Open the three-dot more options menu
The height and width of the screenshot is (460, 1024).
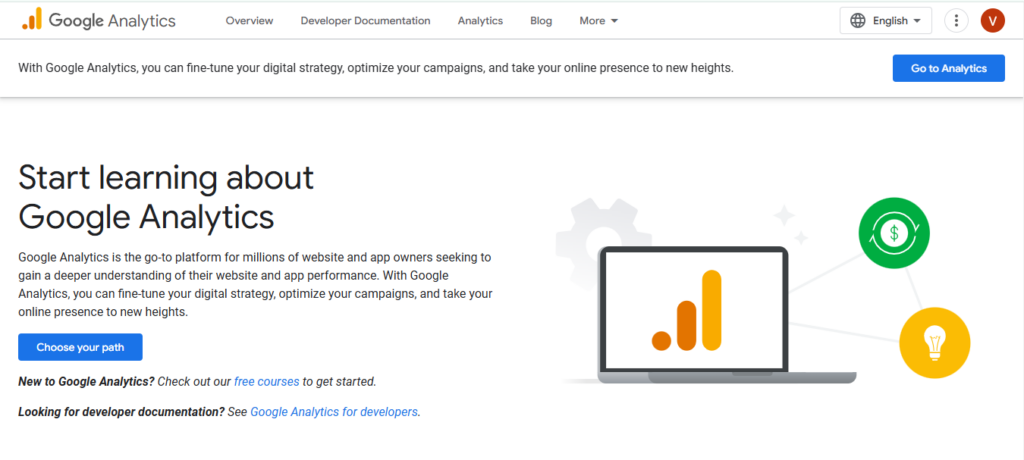click(956, 21)
